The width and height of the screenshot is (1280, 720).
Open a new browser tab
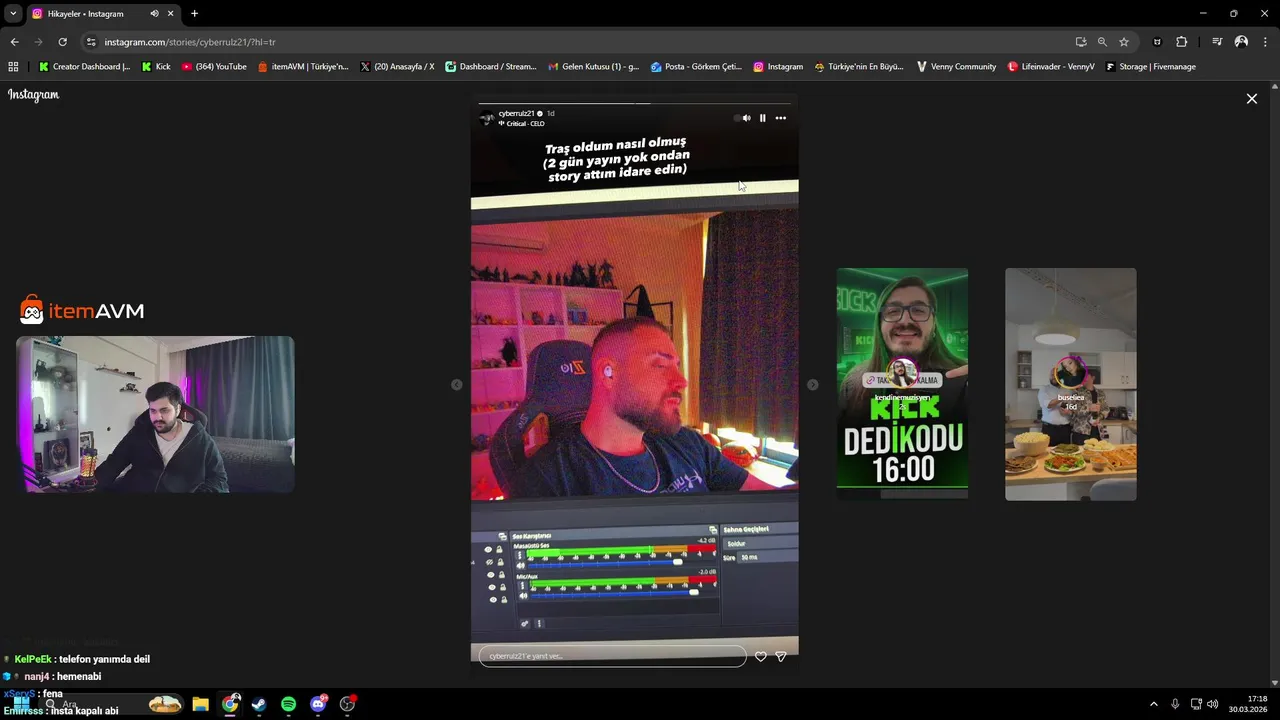pos(194,14)
